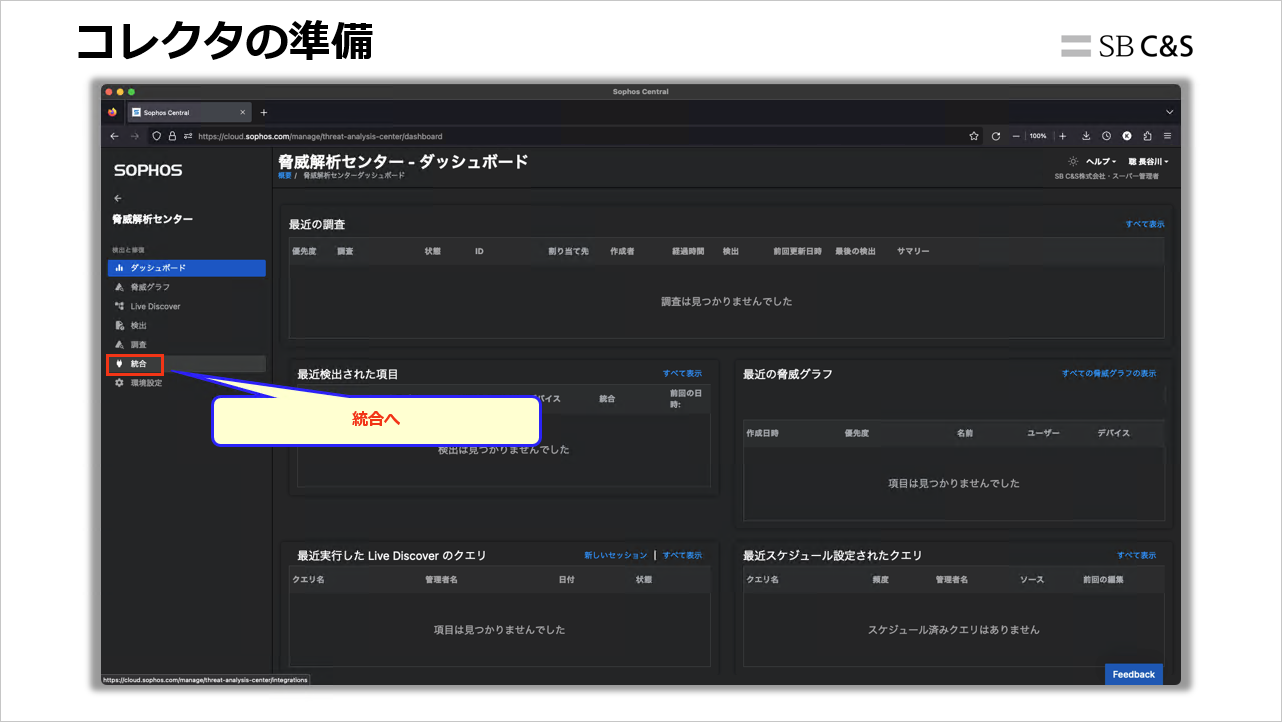Image resolution: width=1282 pixels, height=722 pixels.
Task: Click the browser Forward button
Action: tap(135, 136)
